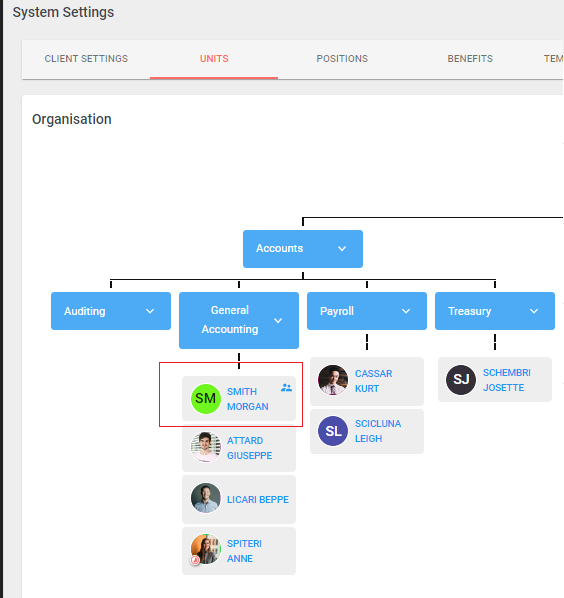The width and height of the screenshot is (564, 598).
Task: Click Licari Beppe's profile photo
Action: click(206, 498)
